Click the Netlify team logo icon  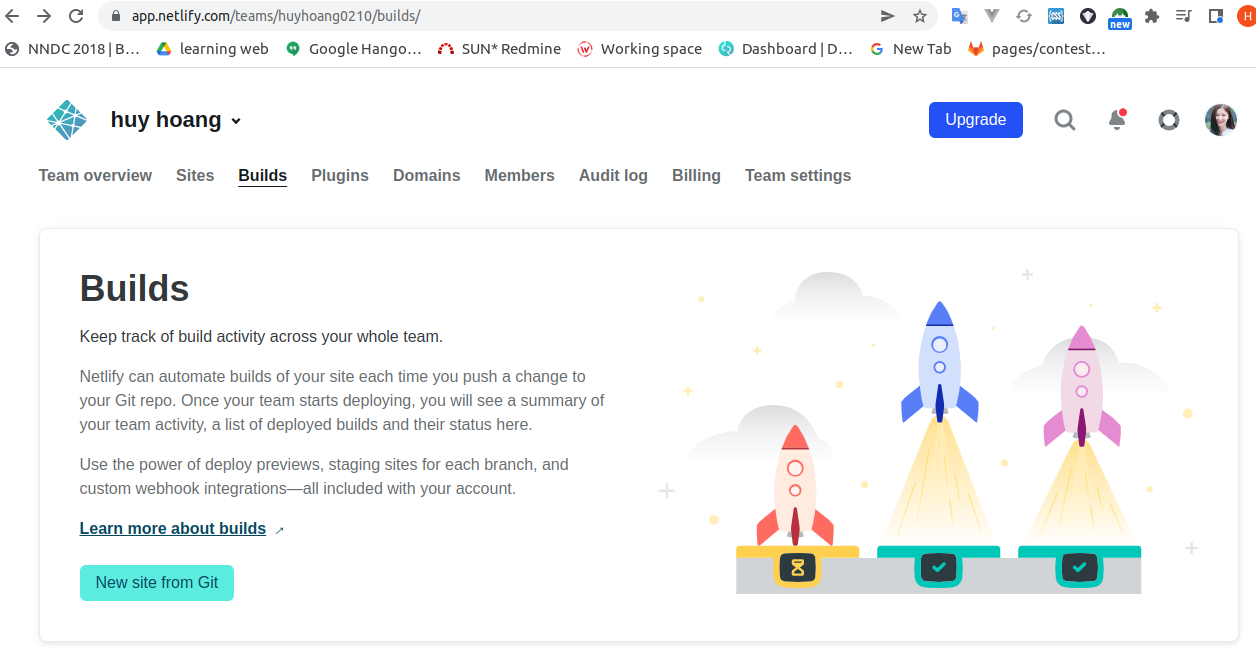coord(65,119)
